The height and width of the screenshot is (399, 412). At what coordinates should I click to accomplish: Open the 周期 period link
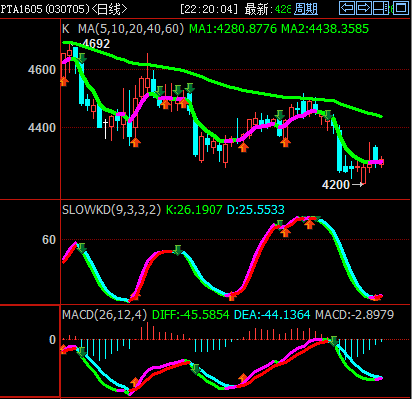(x=306, y=9)
